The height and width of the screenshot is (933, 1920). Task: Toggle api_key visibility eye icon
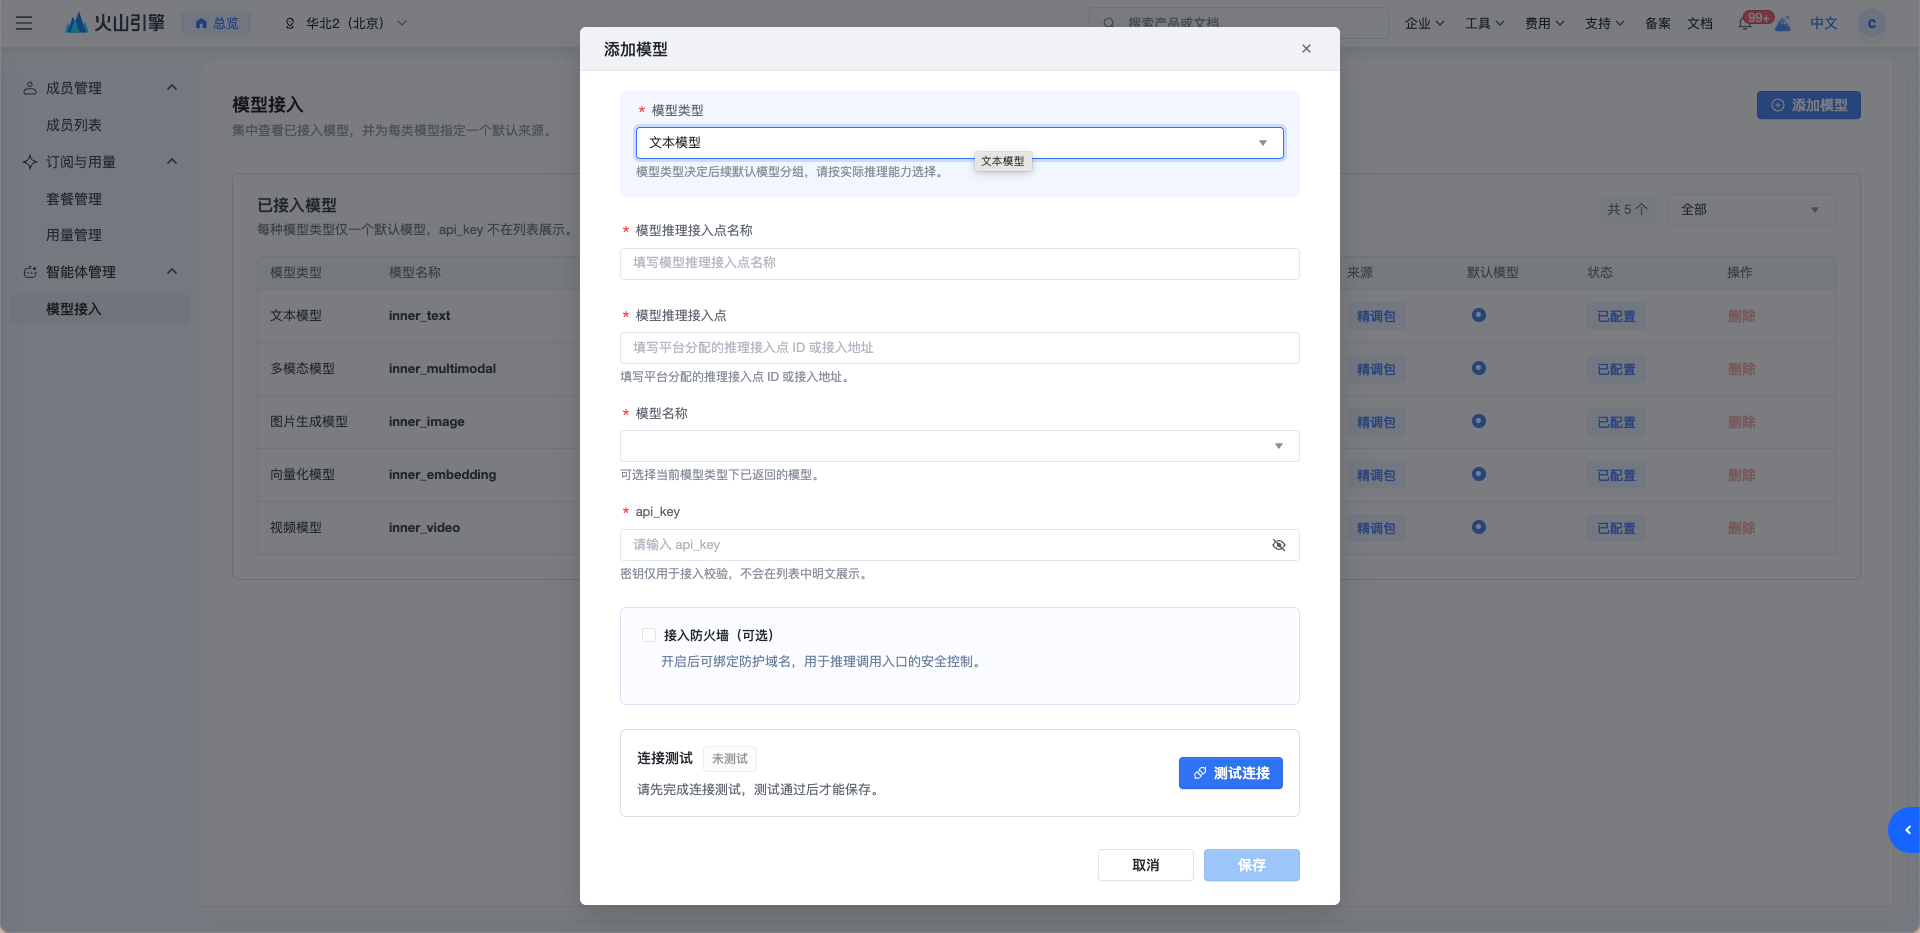(1278, 545)
